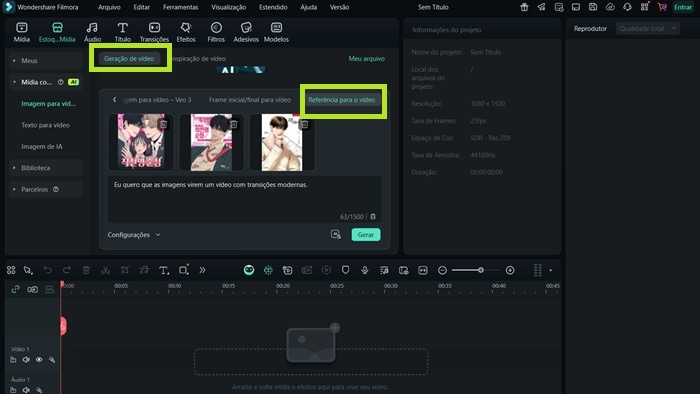Expand the Meus section

click(14, 60)
